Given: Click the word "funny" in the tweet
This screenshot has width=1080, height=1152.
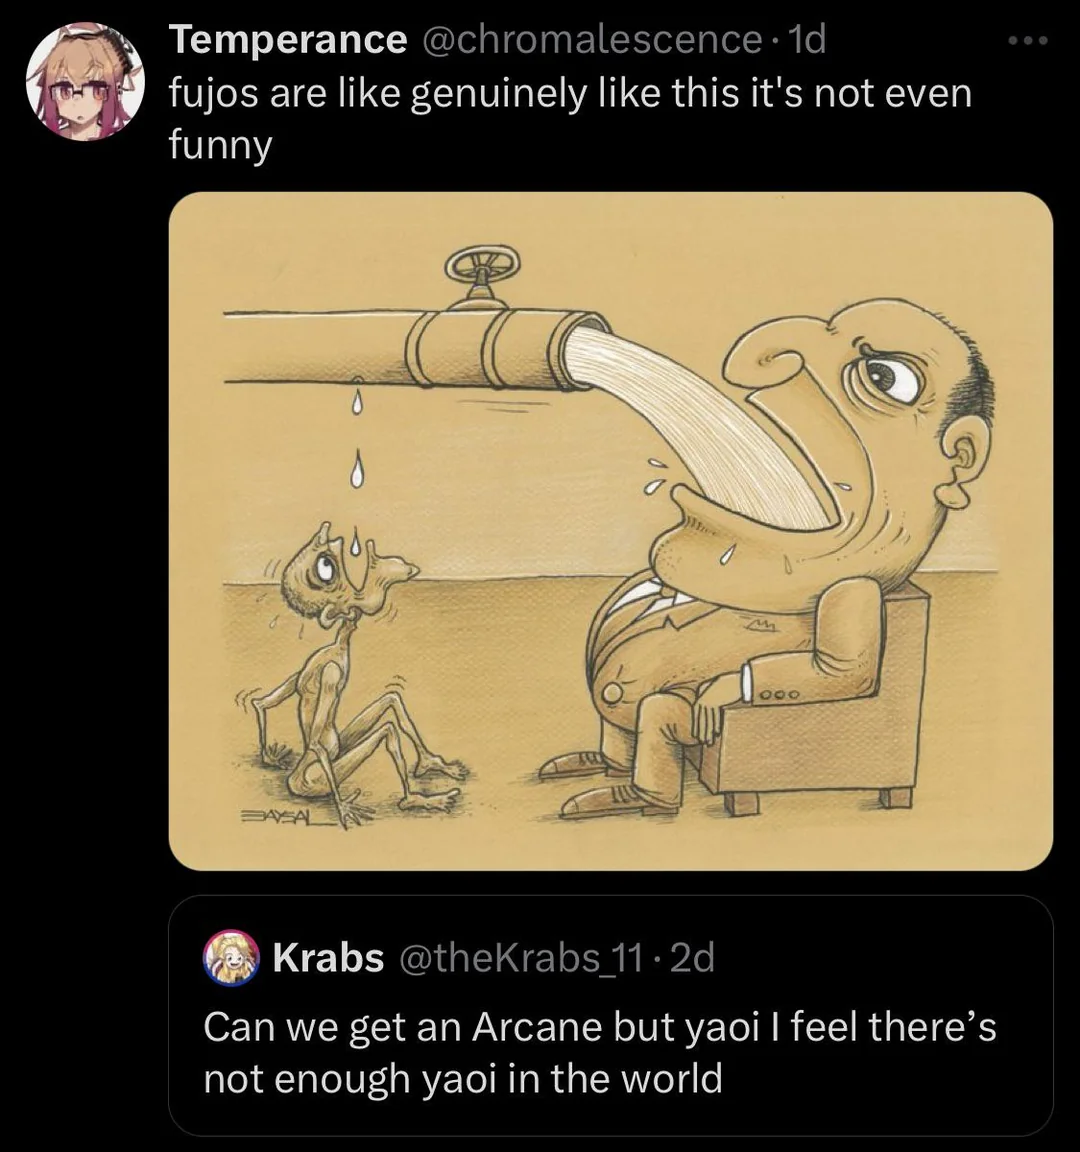Looking at the screenshot, I should click(220, 146).
